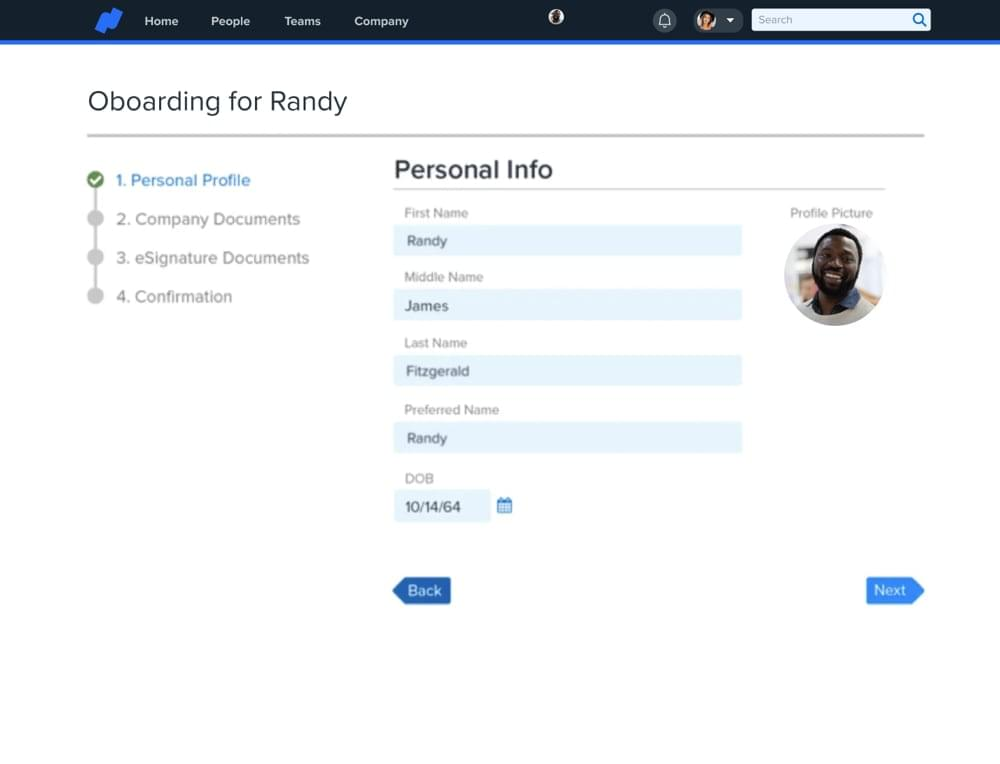Click the user avatar in the navbar
This screenshot has width=1000, height=764.
tap(707, 21)
